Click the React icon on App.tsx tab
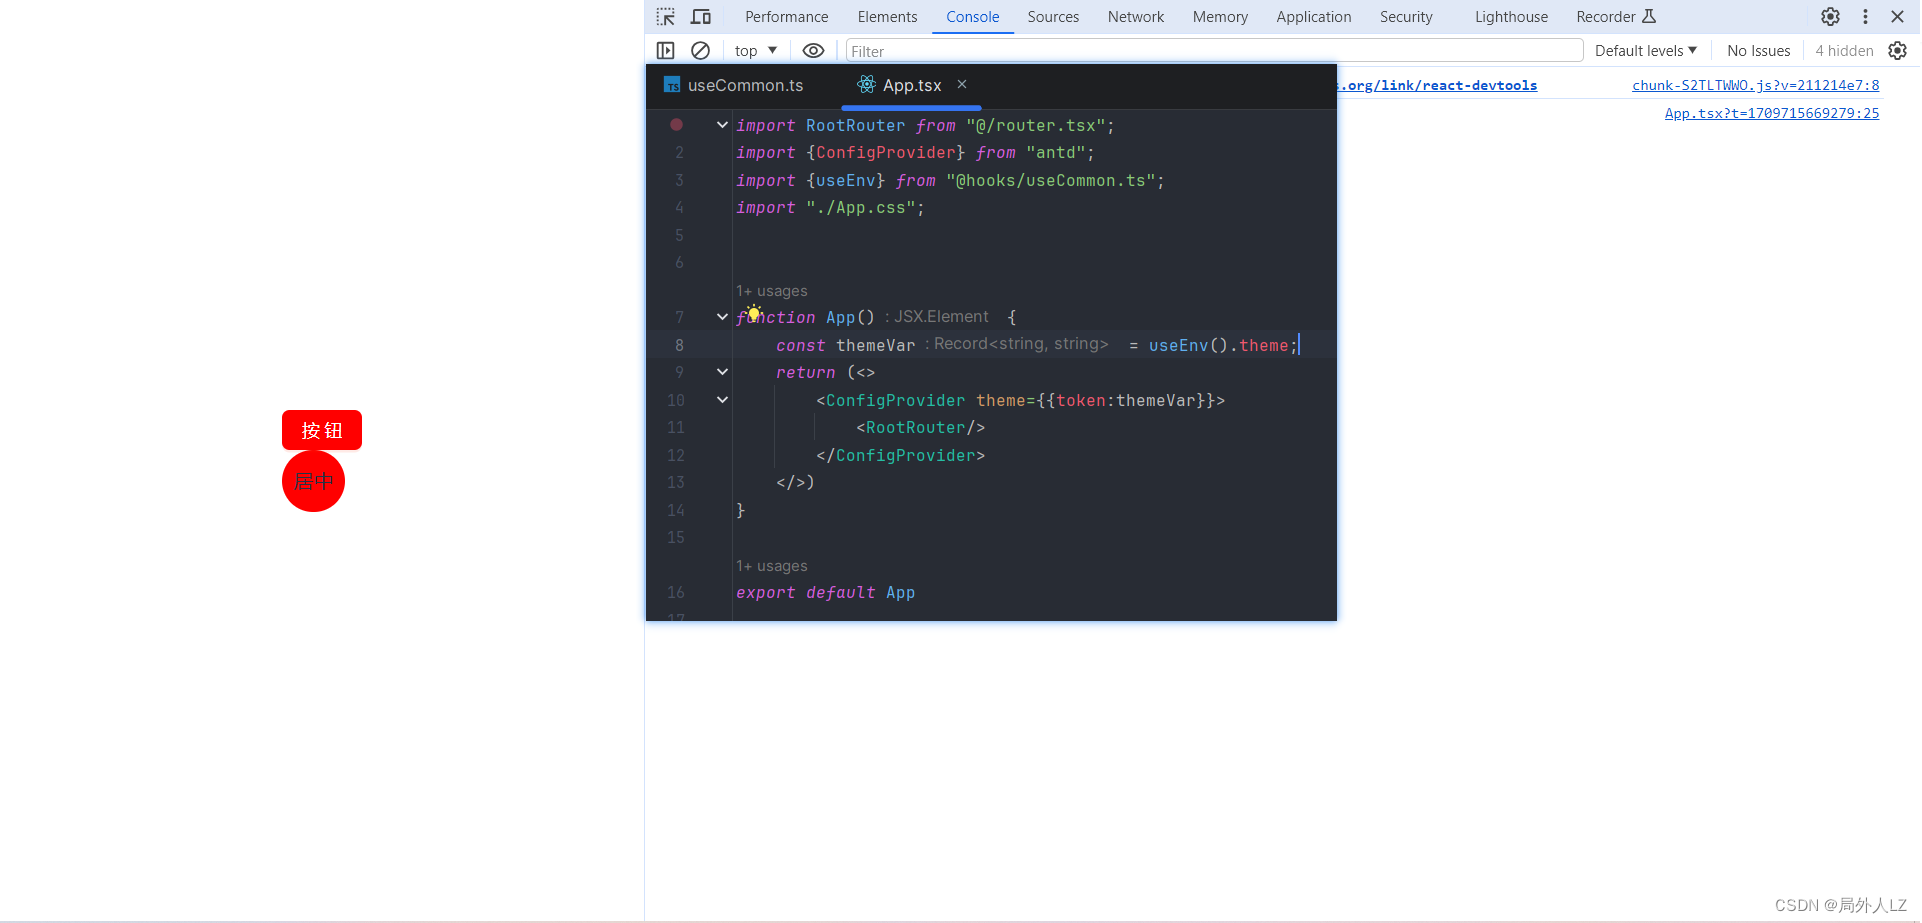 pos(866,85)
